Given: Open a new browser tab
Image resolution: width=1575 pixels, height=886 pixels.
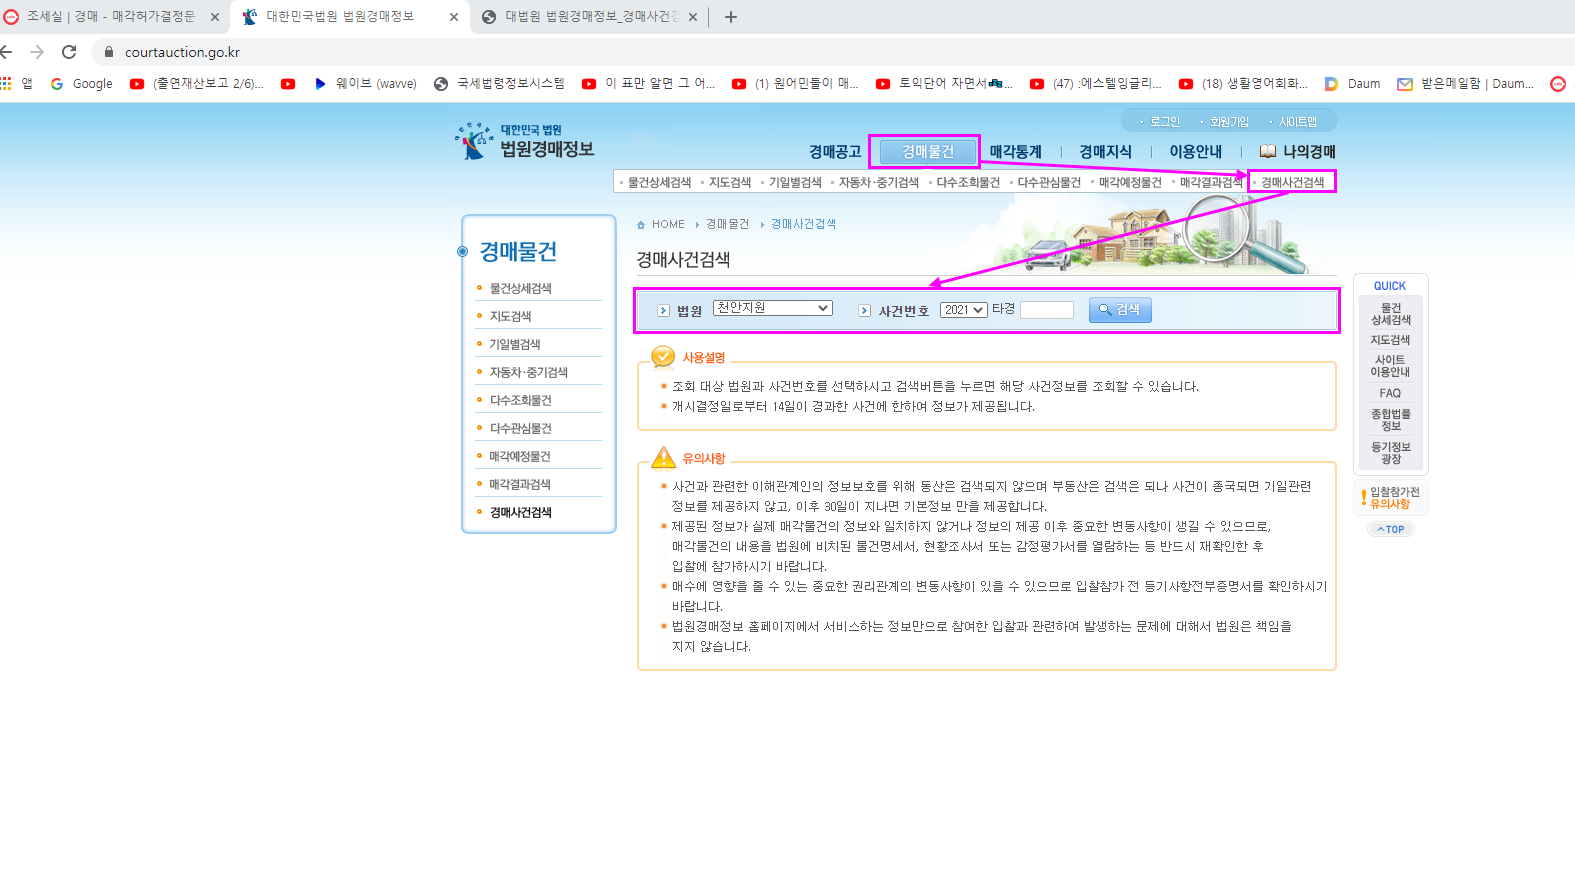Looking at the screenshot, I should tap(731, 17).
